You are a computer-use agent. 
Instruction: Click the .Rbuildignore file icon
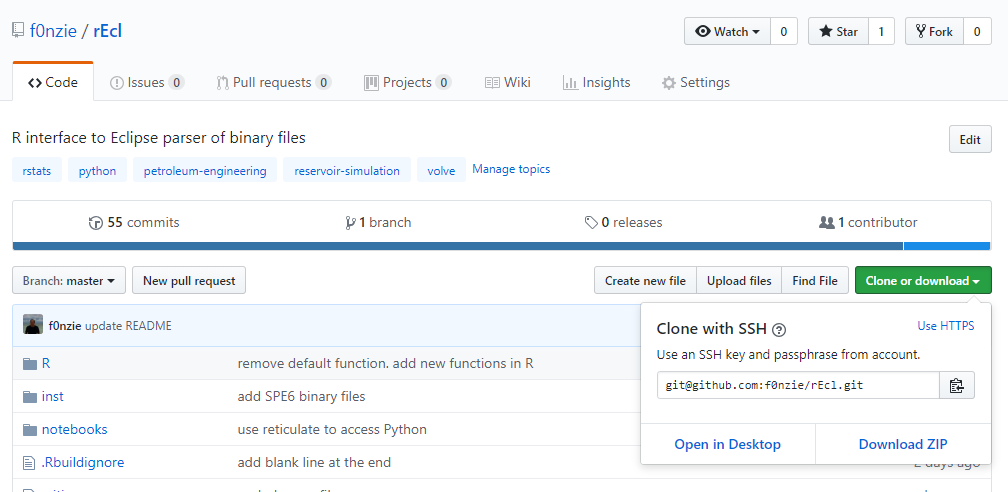click(29, 462)
